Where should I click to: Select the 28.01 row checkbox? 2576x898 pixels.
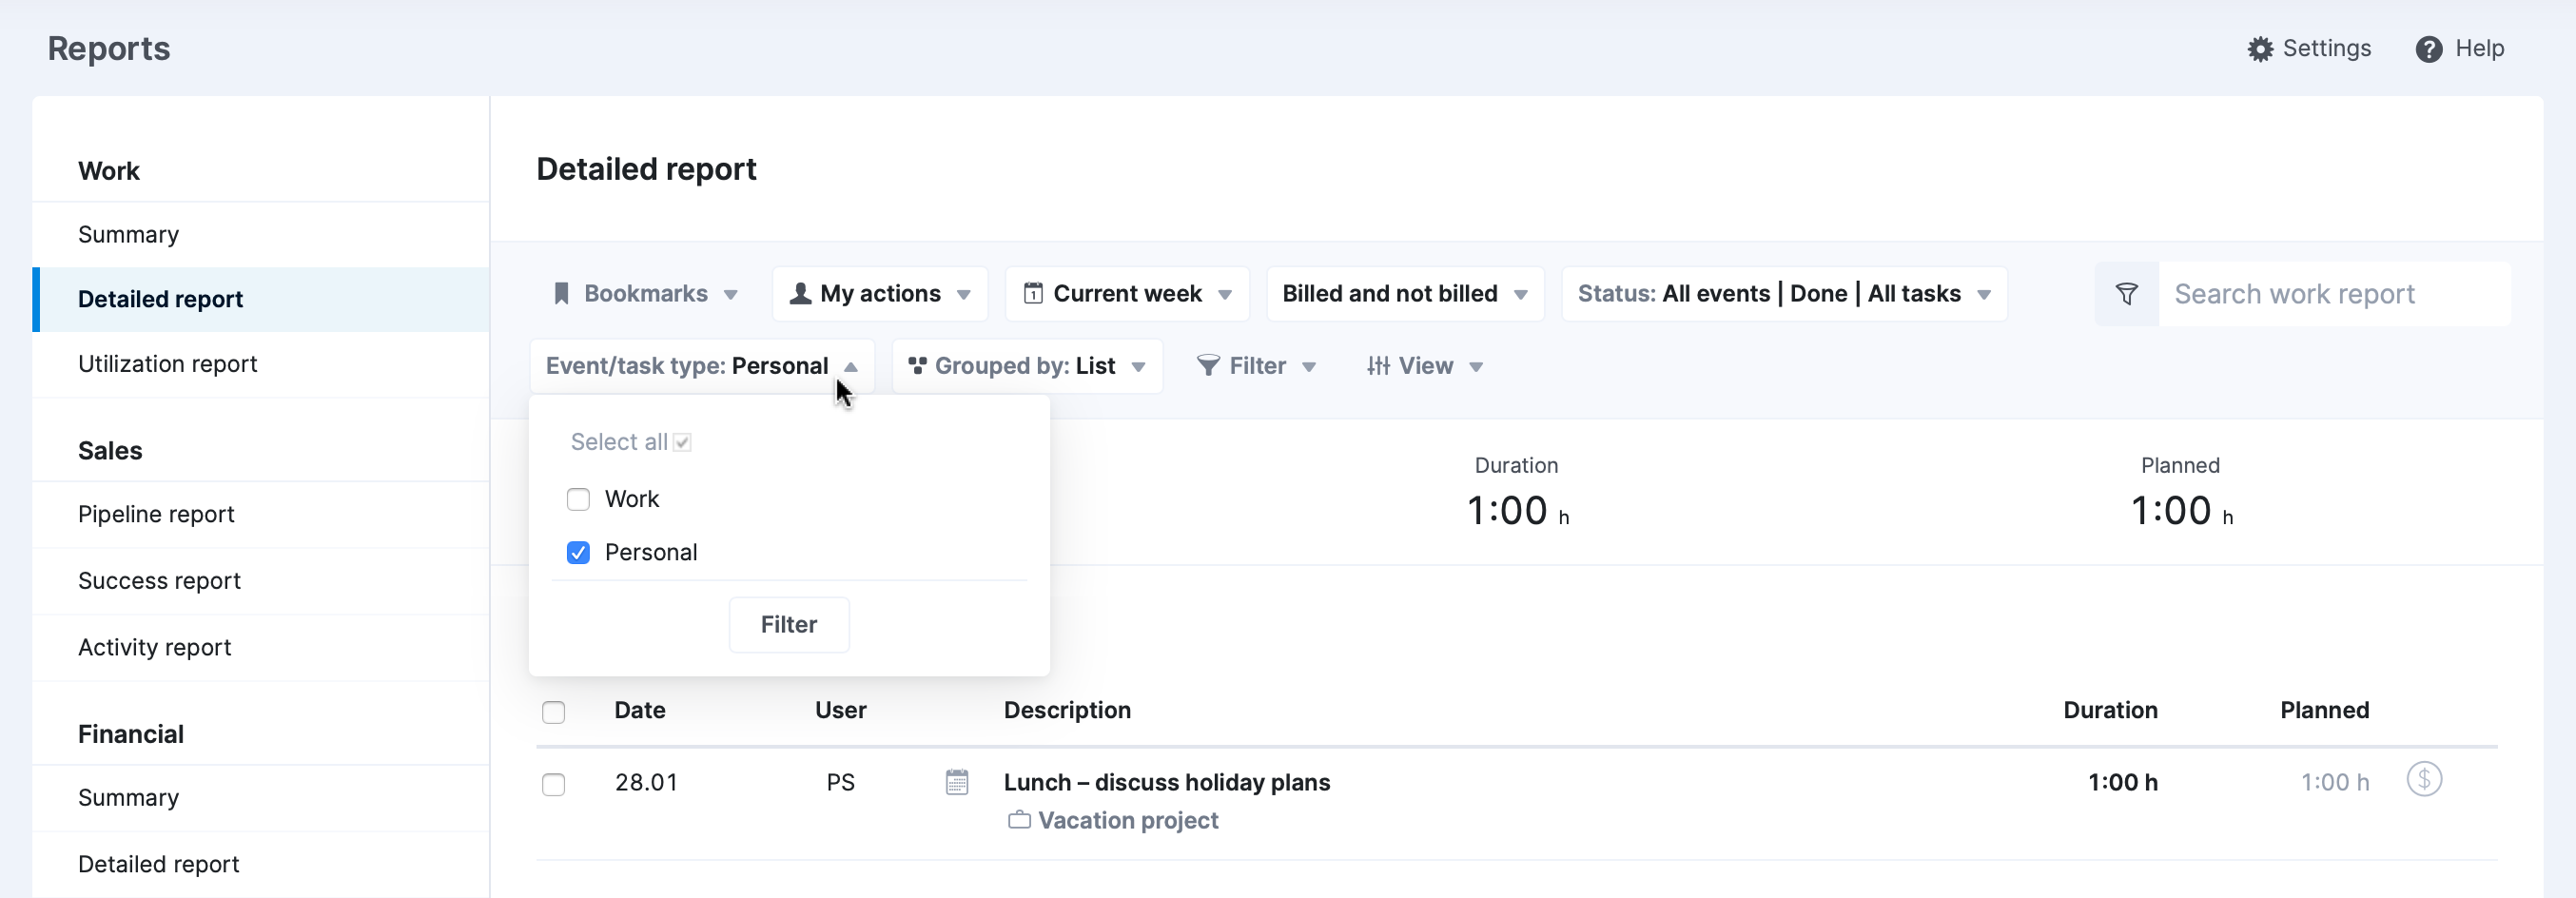click(x=553, y=784)
